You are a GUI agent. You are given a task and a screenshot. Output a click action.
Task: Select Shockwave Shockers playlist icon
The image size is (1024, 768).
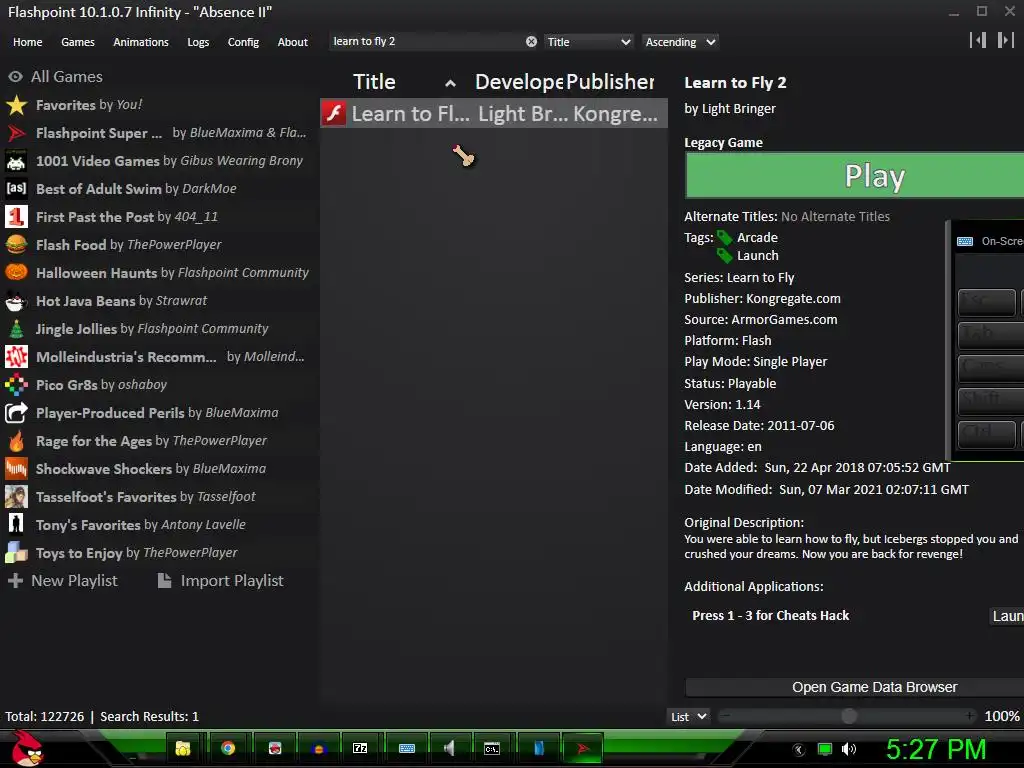tap(16, 469)
